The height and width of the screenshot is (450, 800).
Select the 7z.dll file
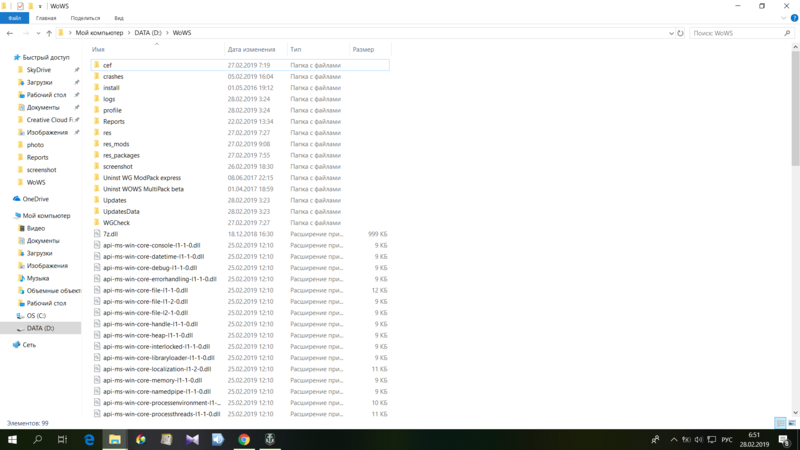[x=240, y=234]
